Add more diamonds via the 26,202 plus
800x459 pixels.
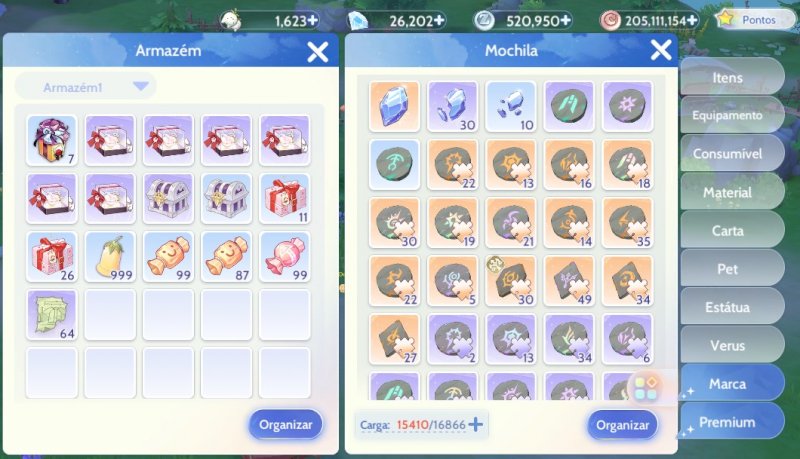pos(438,20)
